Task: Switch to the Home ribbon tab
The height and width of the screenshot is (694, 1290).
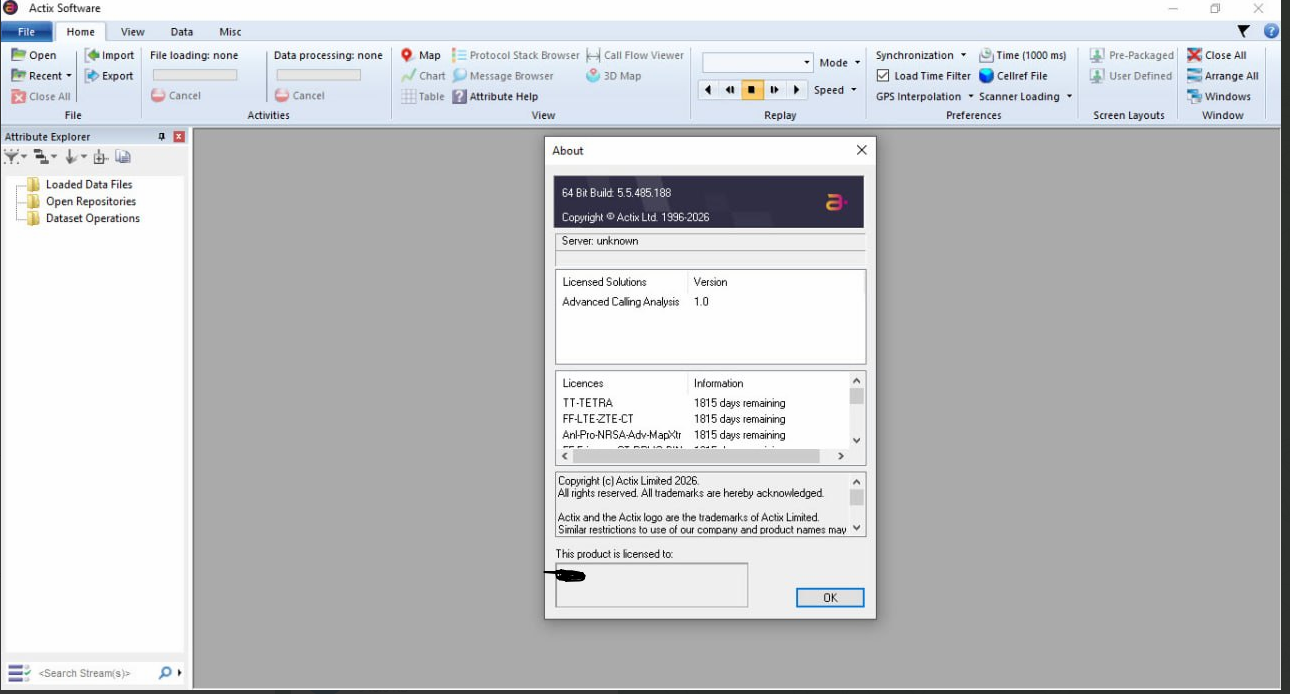Action: pyautogui.click(x=81, y=32)
